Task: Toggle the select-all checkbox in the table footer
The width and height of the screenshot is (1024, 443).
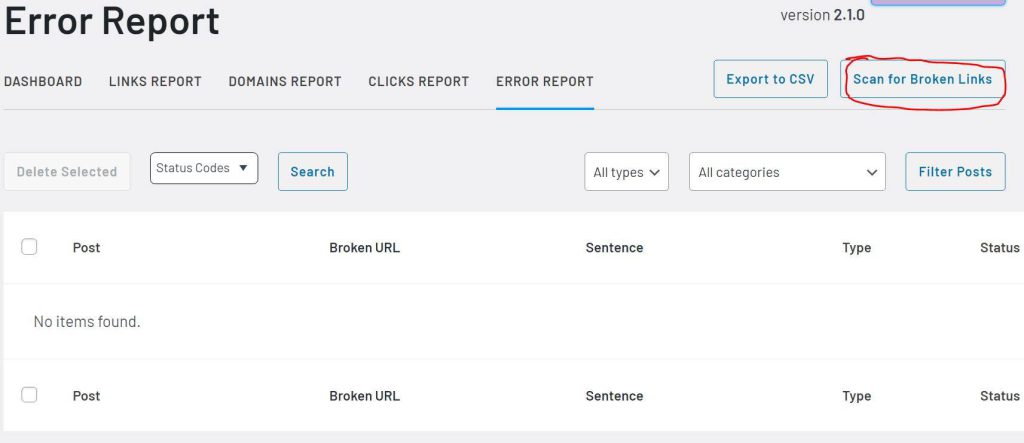Action: [29, 395]
